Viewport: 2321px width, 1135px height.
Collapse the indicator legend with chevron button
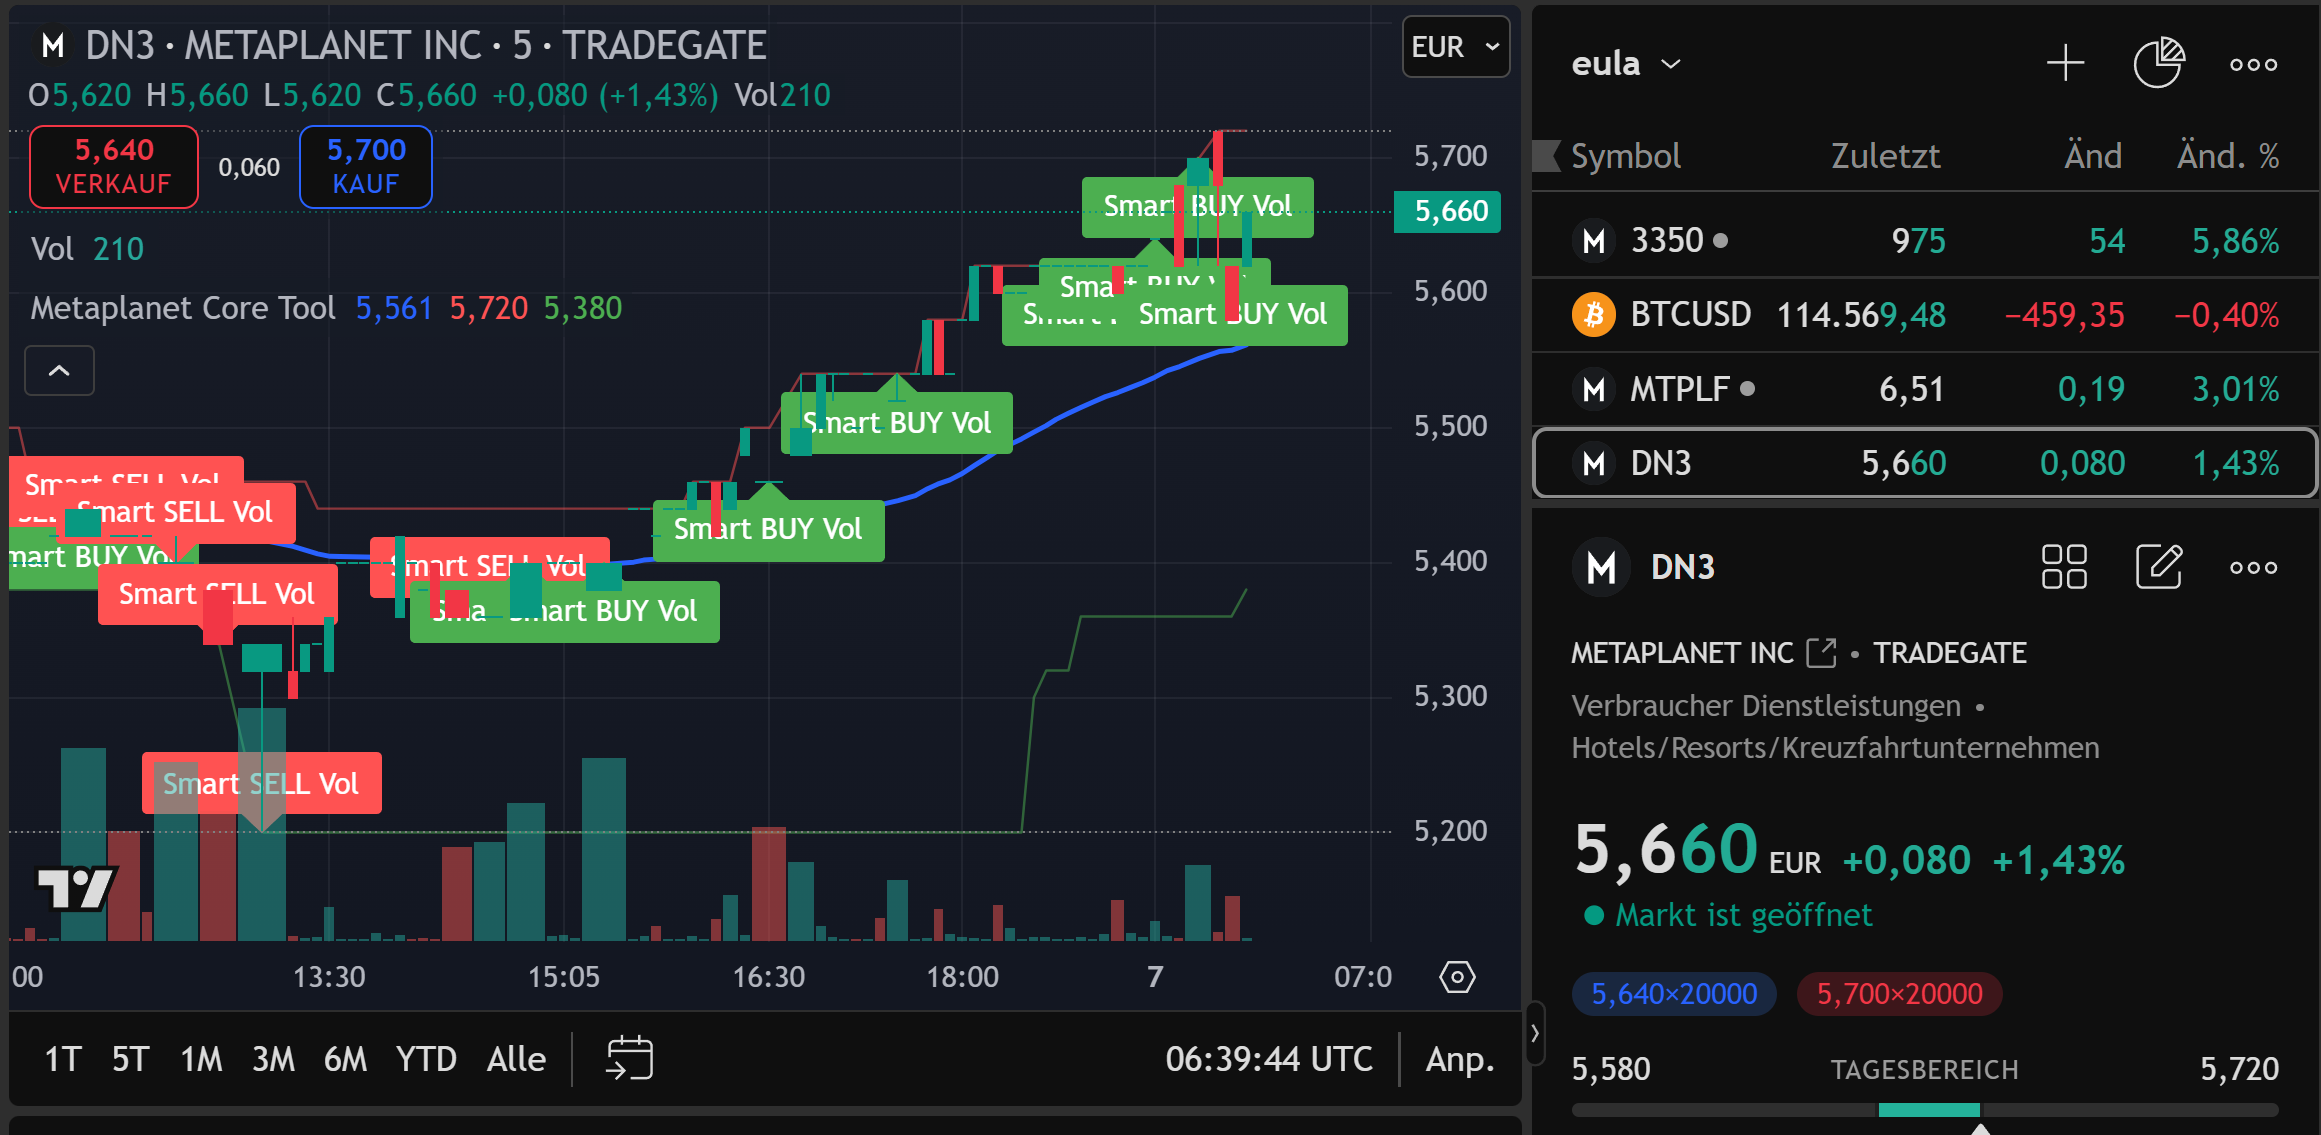(59, 371)
